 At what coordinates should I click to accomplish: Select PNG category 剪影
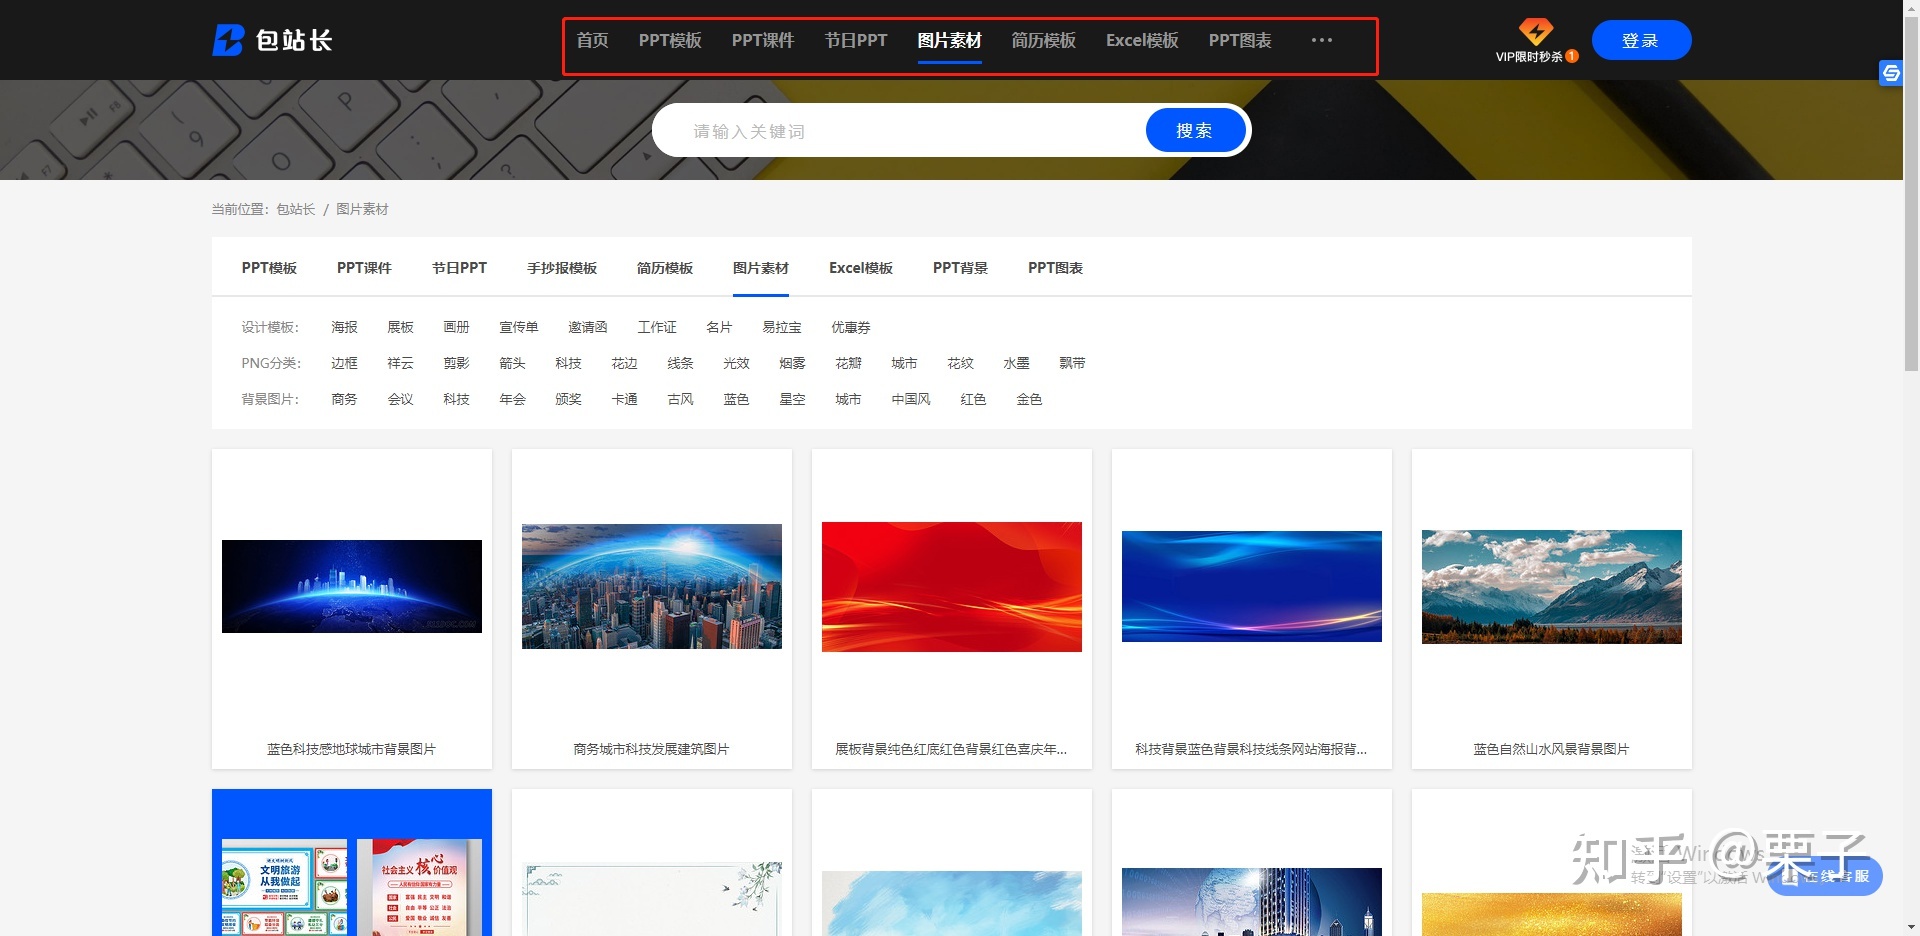pos(456,363)
